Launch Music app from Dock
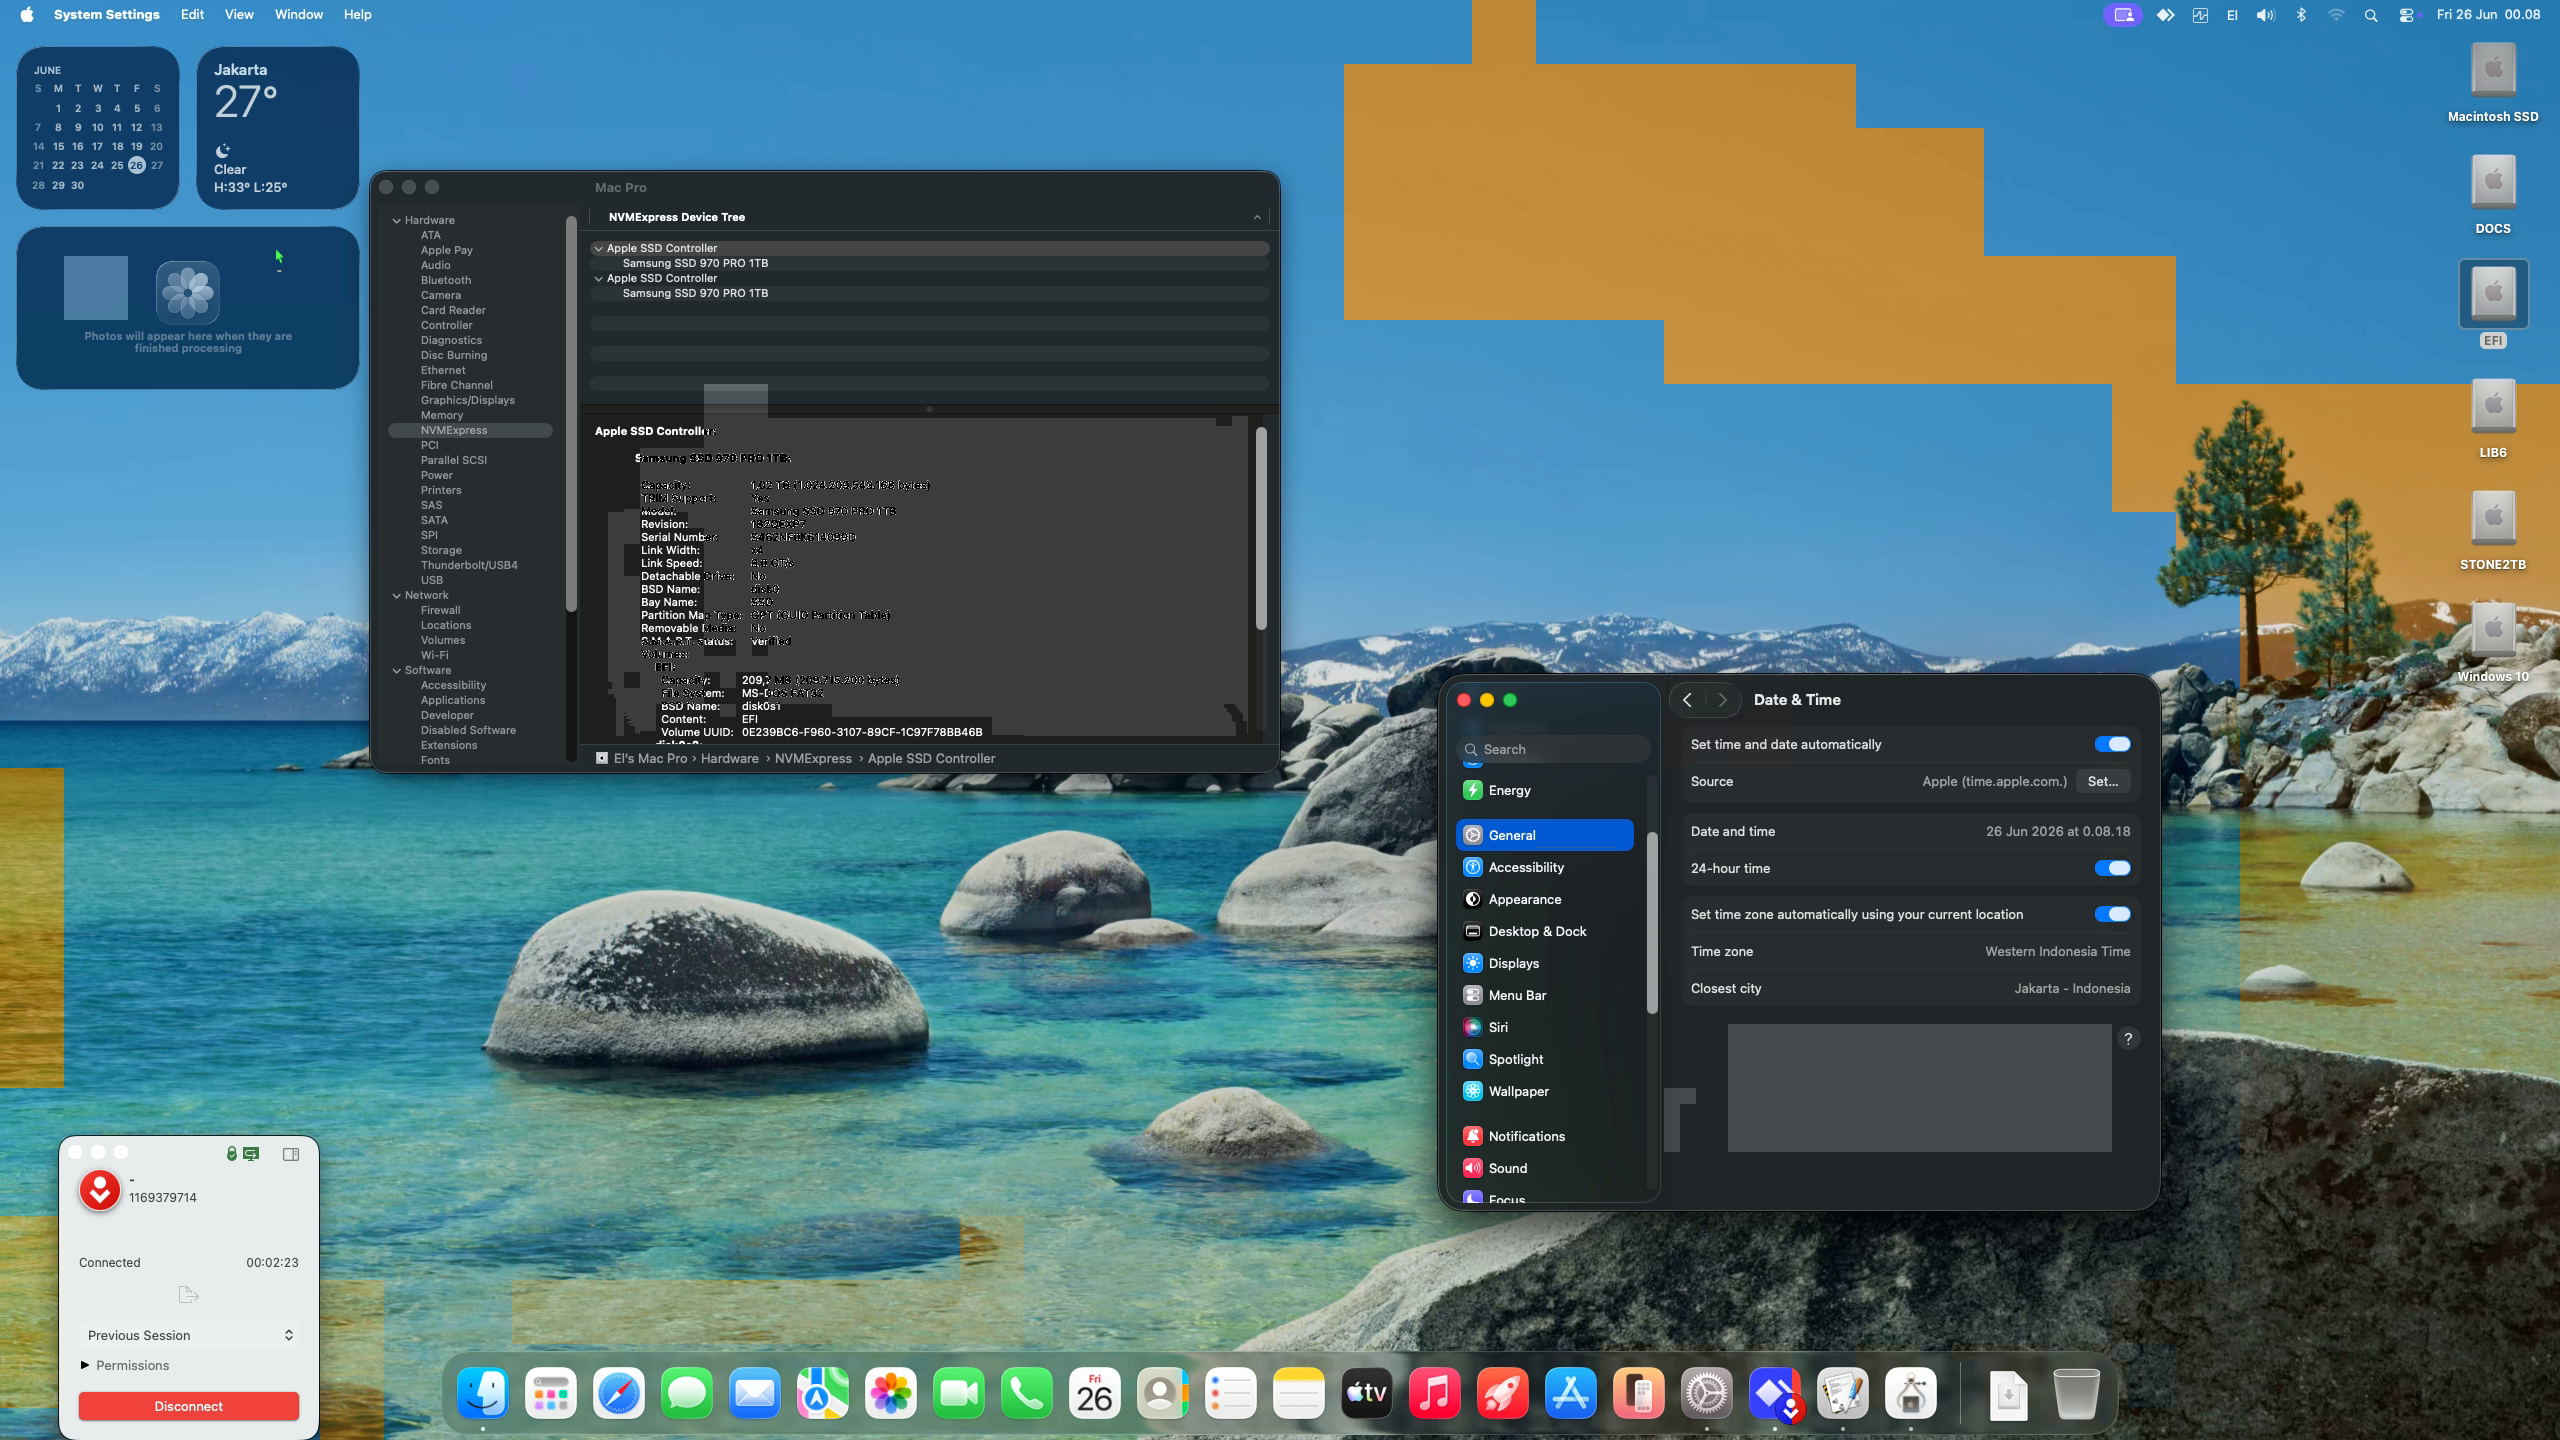Viewport: 2560px width, 1440px height. pyautogui.click(x=1435, y=1393)
